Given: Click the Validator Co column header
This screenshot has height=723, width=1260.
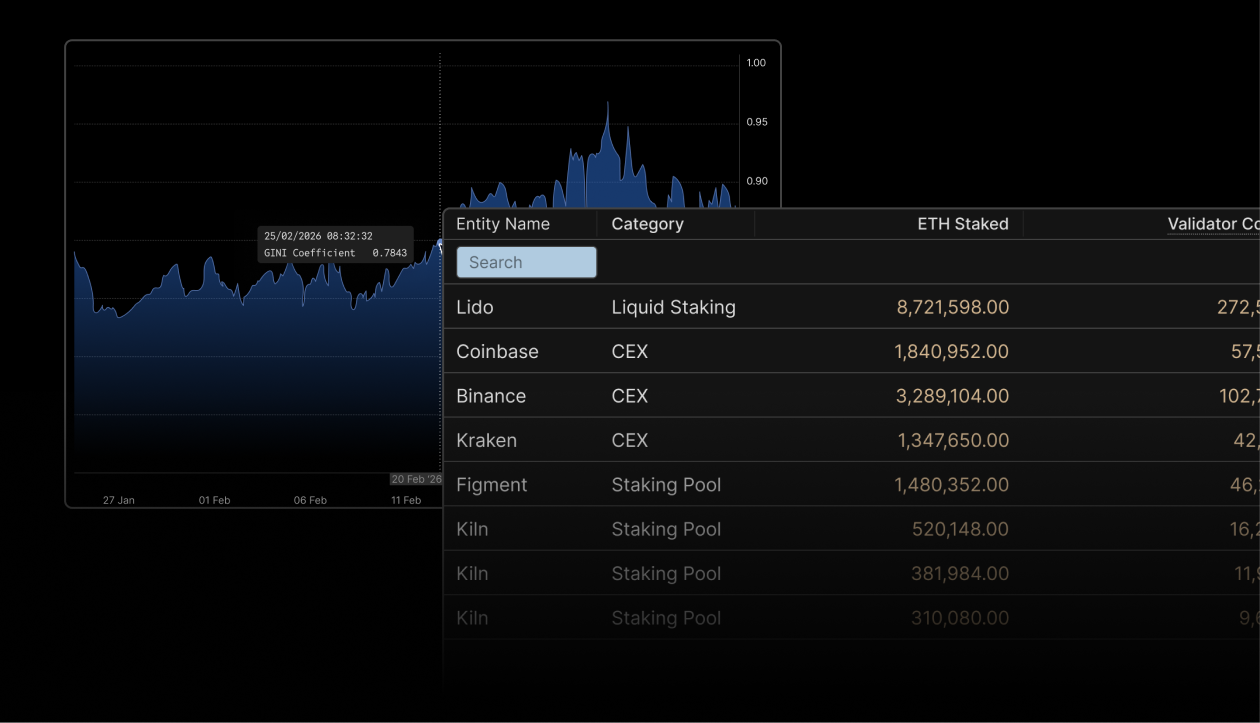Looking at the screenshot, I should 1213,224.
